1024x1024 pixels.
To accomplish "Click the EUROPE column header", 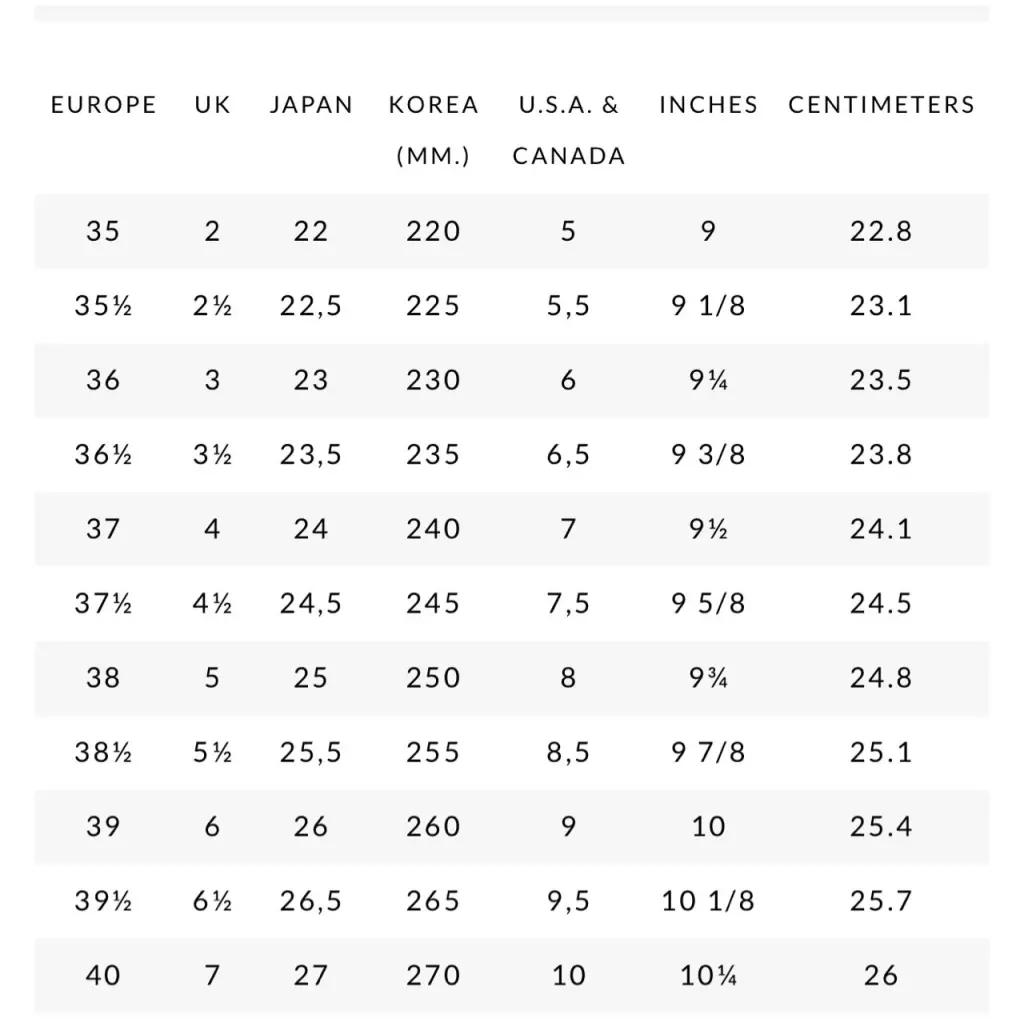I will [x=103, y=105].
